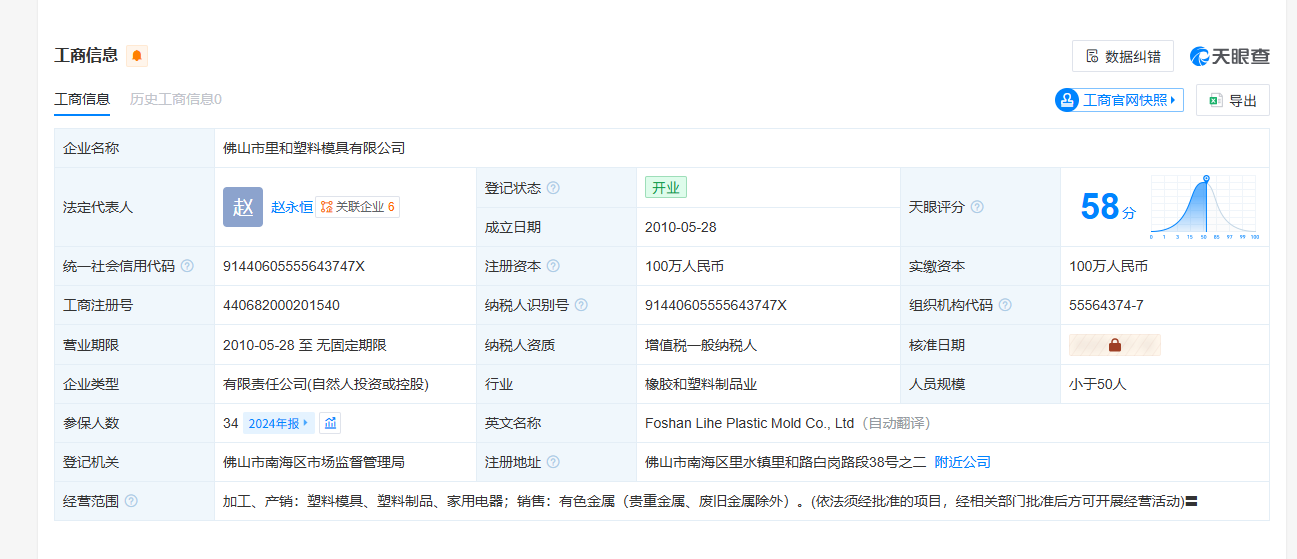Click help icon beside 注册资本

coord(553,266)
